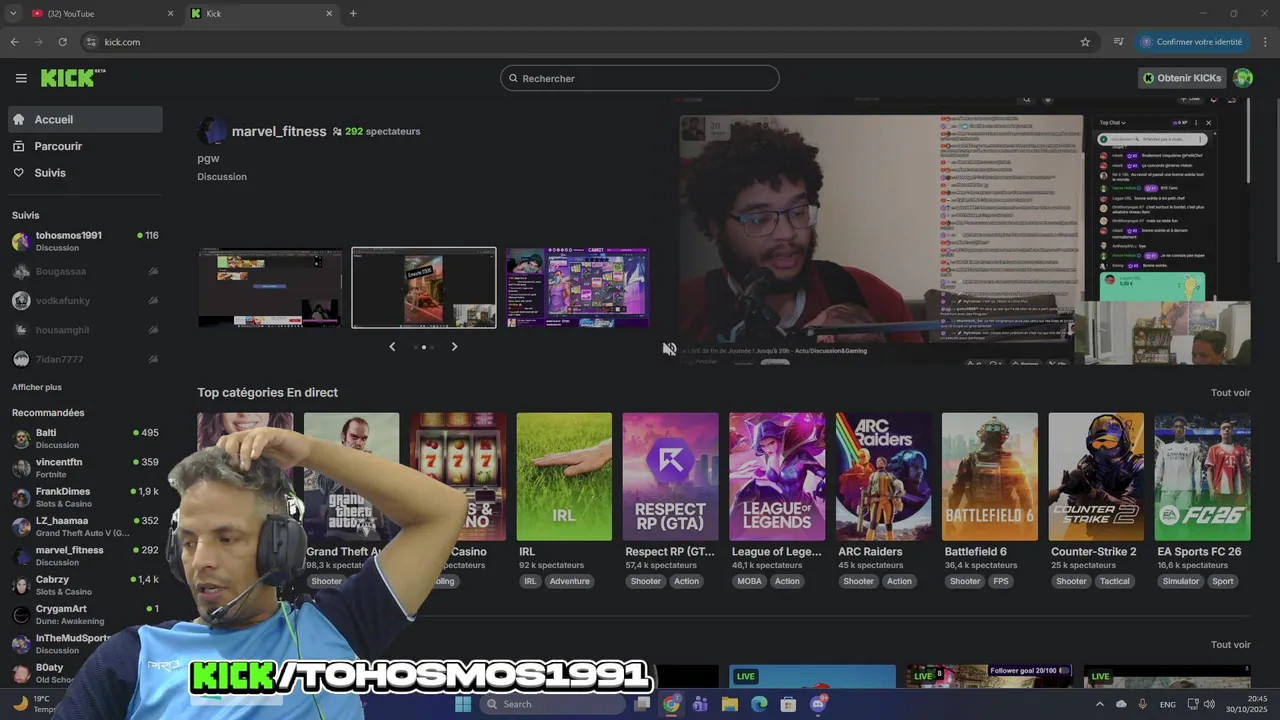Click the Sport tag under EA Sports FC 26
The image size is (1280, 720).
pyautogui.click(x=1223, y=581)
